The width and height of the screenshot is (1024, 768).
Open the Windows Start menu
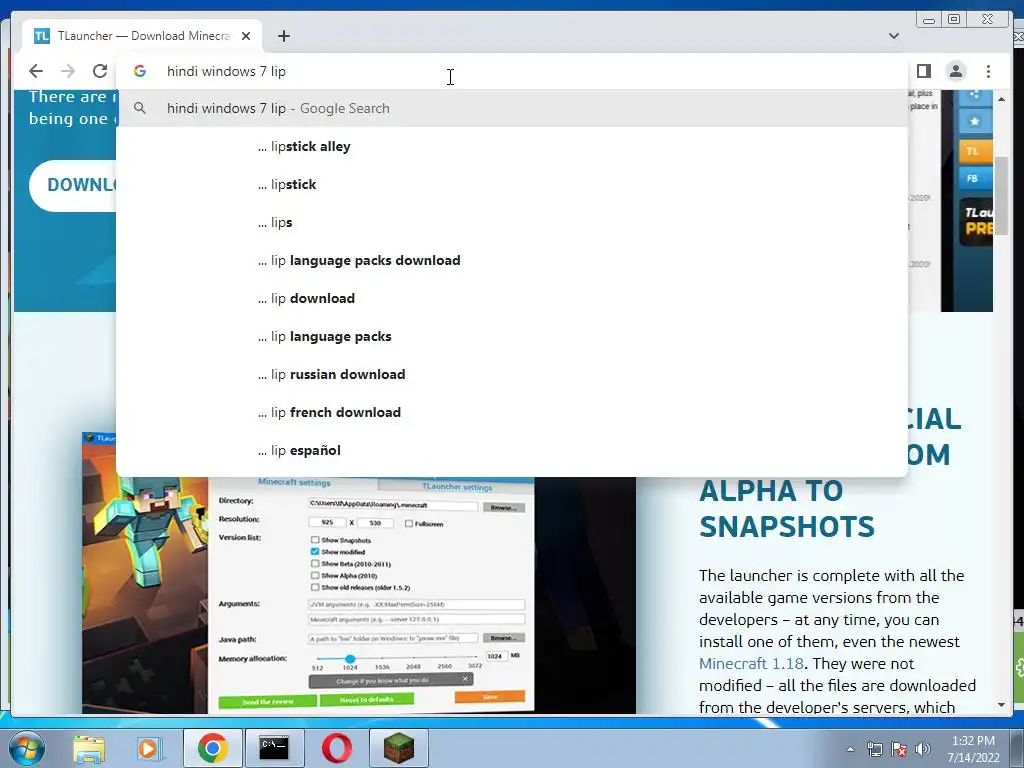(x=27, y=748)
